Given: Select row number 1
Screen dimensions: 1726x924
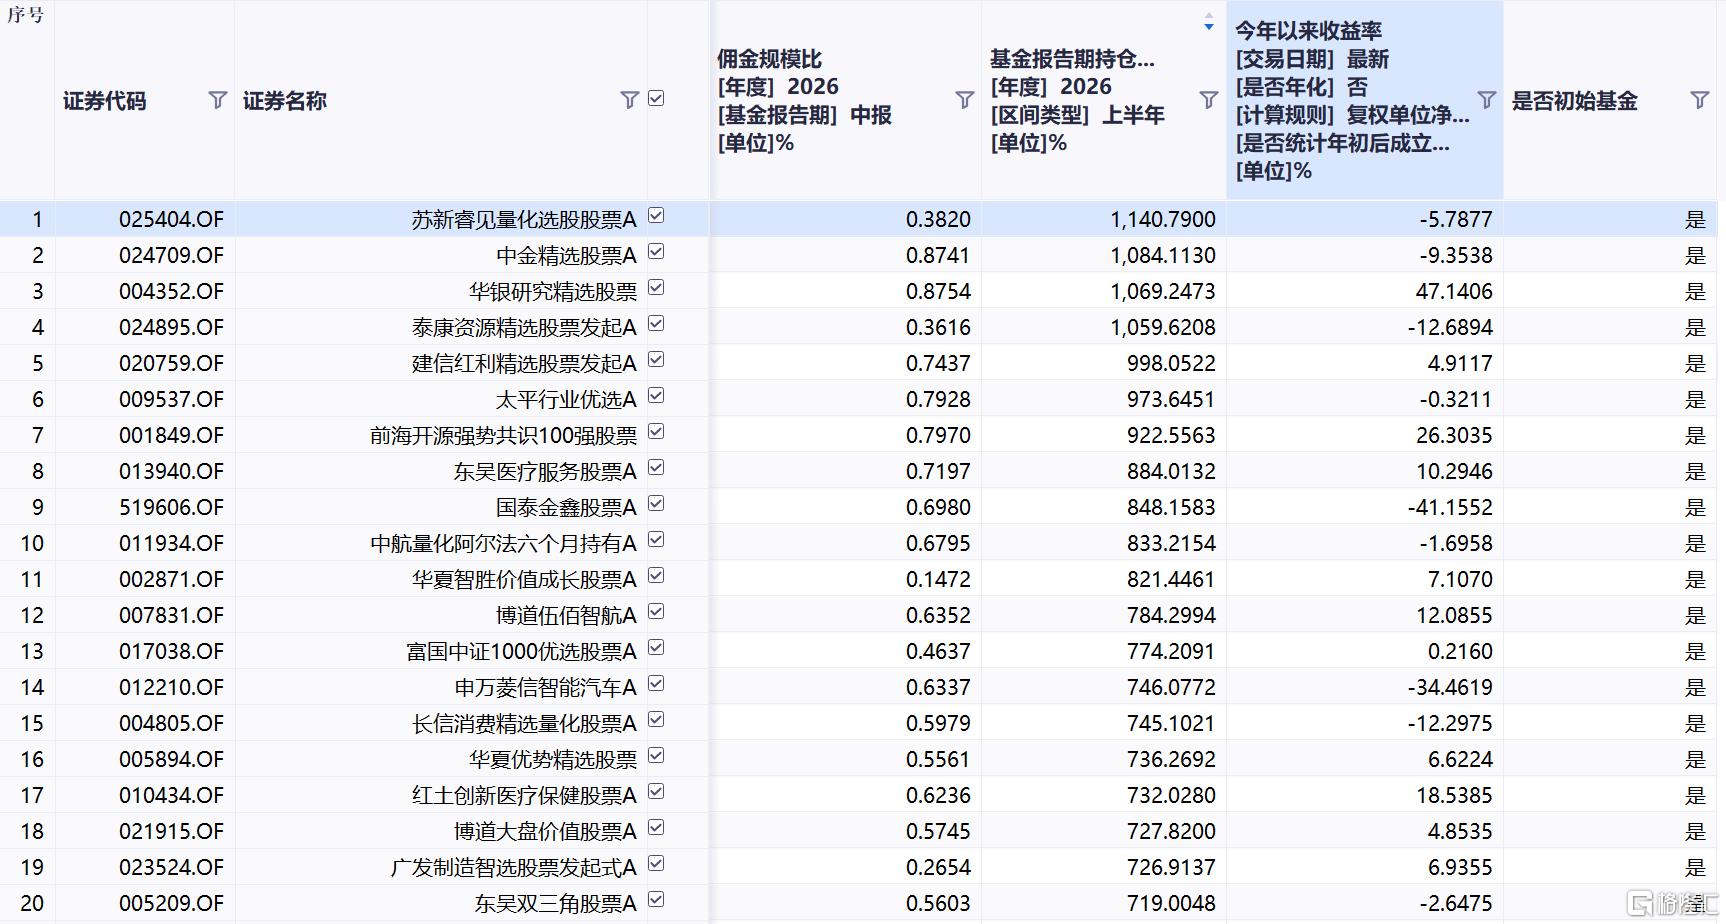Looking at the screenshot, I should [x=38, y=219].
